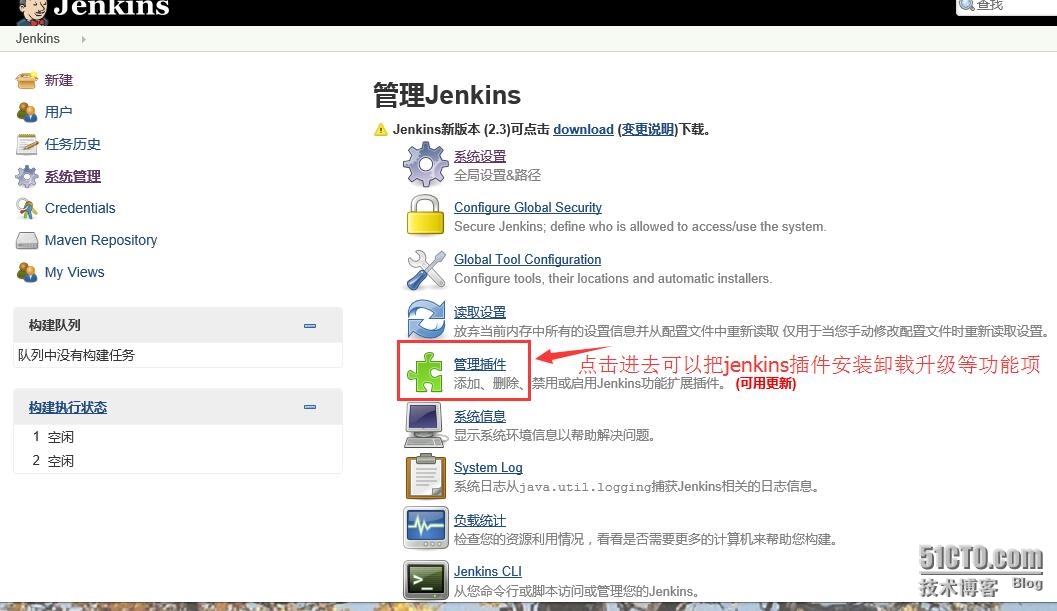Collapse the 构建执行状态 panel
This screenshot has width=1057, height=611.
[x=310, y=407]
